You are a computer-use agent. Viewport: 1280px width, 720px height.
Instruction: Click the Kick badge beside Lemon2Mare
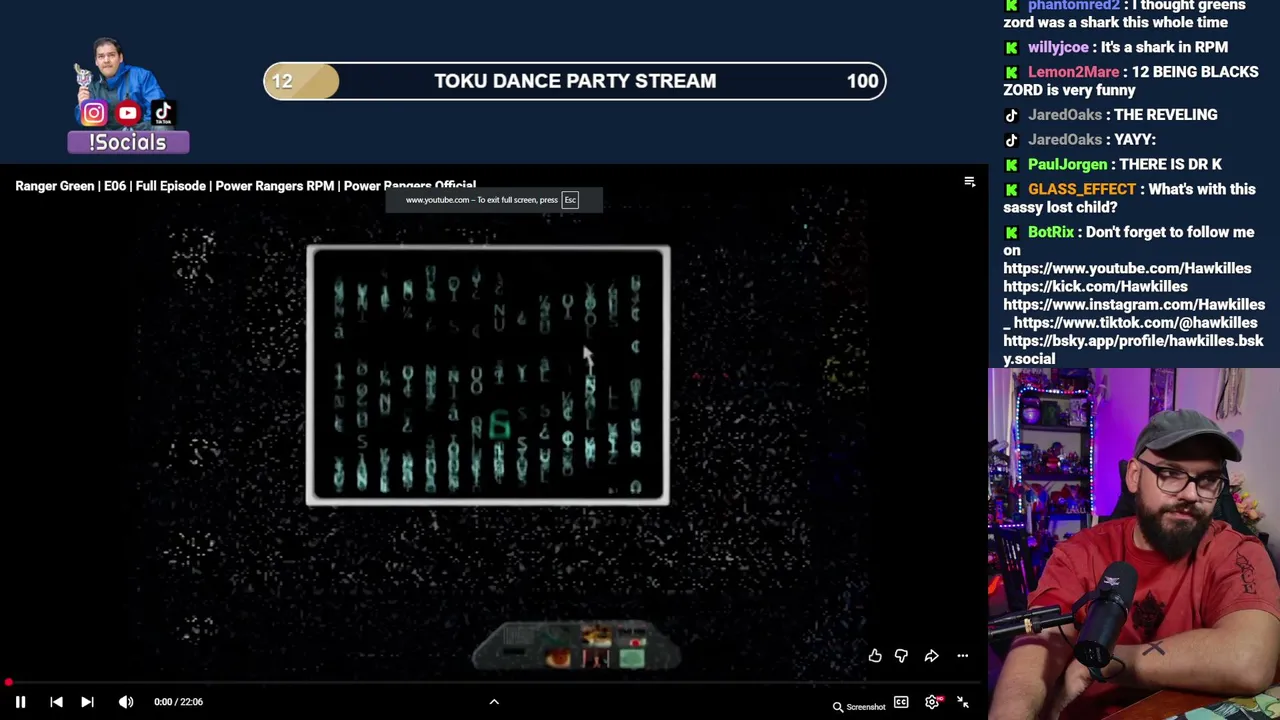1012,72
